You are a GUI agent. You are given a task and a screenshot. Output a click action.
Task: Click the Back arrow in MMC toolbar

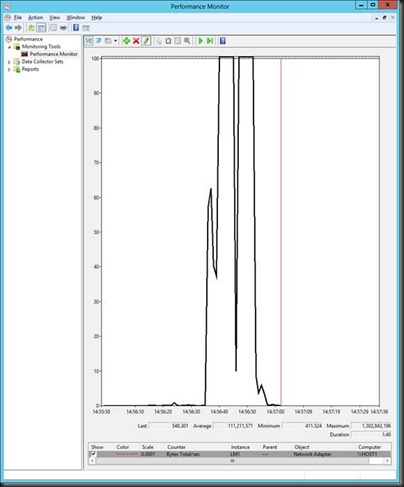click(9, 28)
